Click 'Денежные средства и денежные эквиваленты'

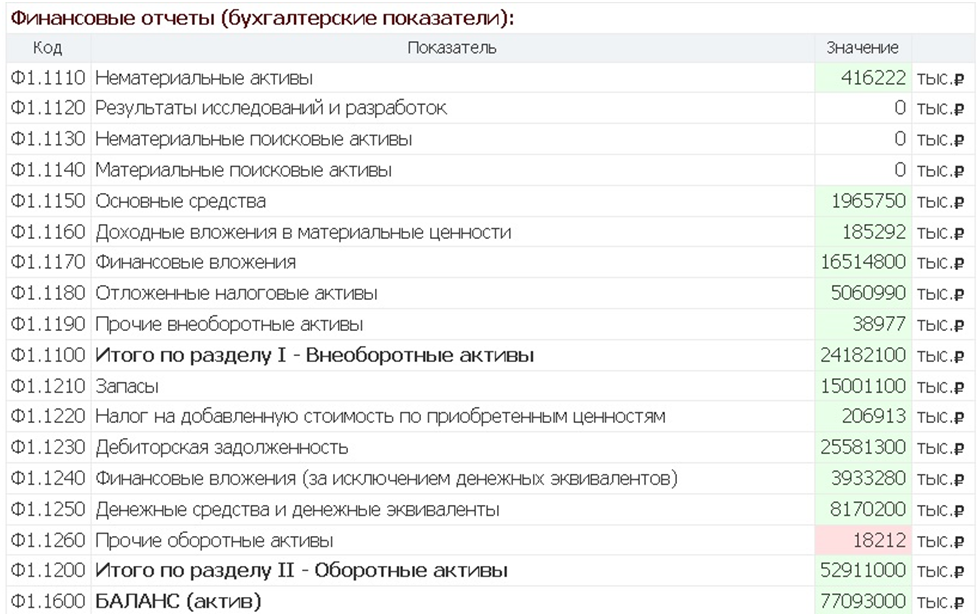(297, 510)
